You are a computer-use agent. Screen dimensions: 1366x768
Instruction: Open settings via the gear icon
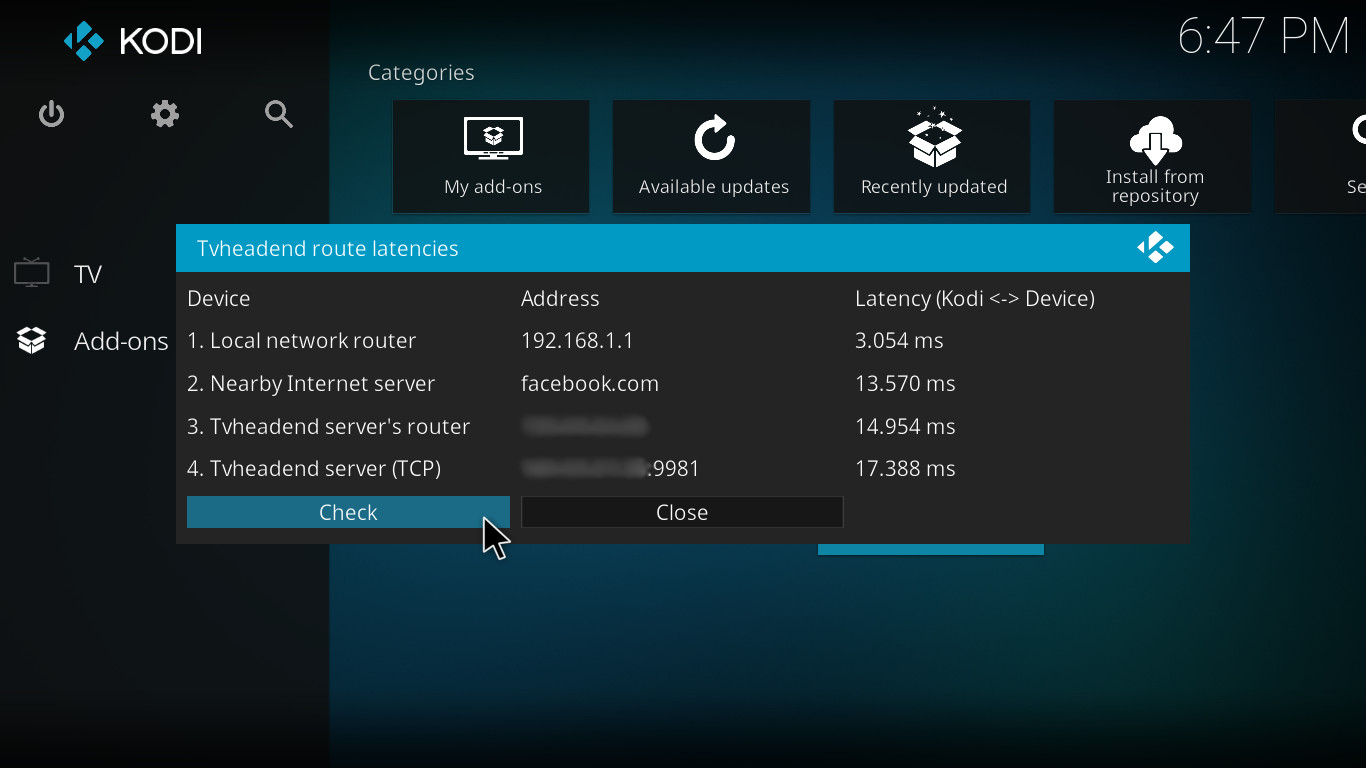tap(165, 115)
